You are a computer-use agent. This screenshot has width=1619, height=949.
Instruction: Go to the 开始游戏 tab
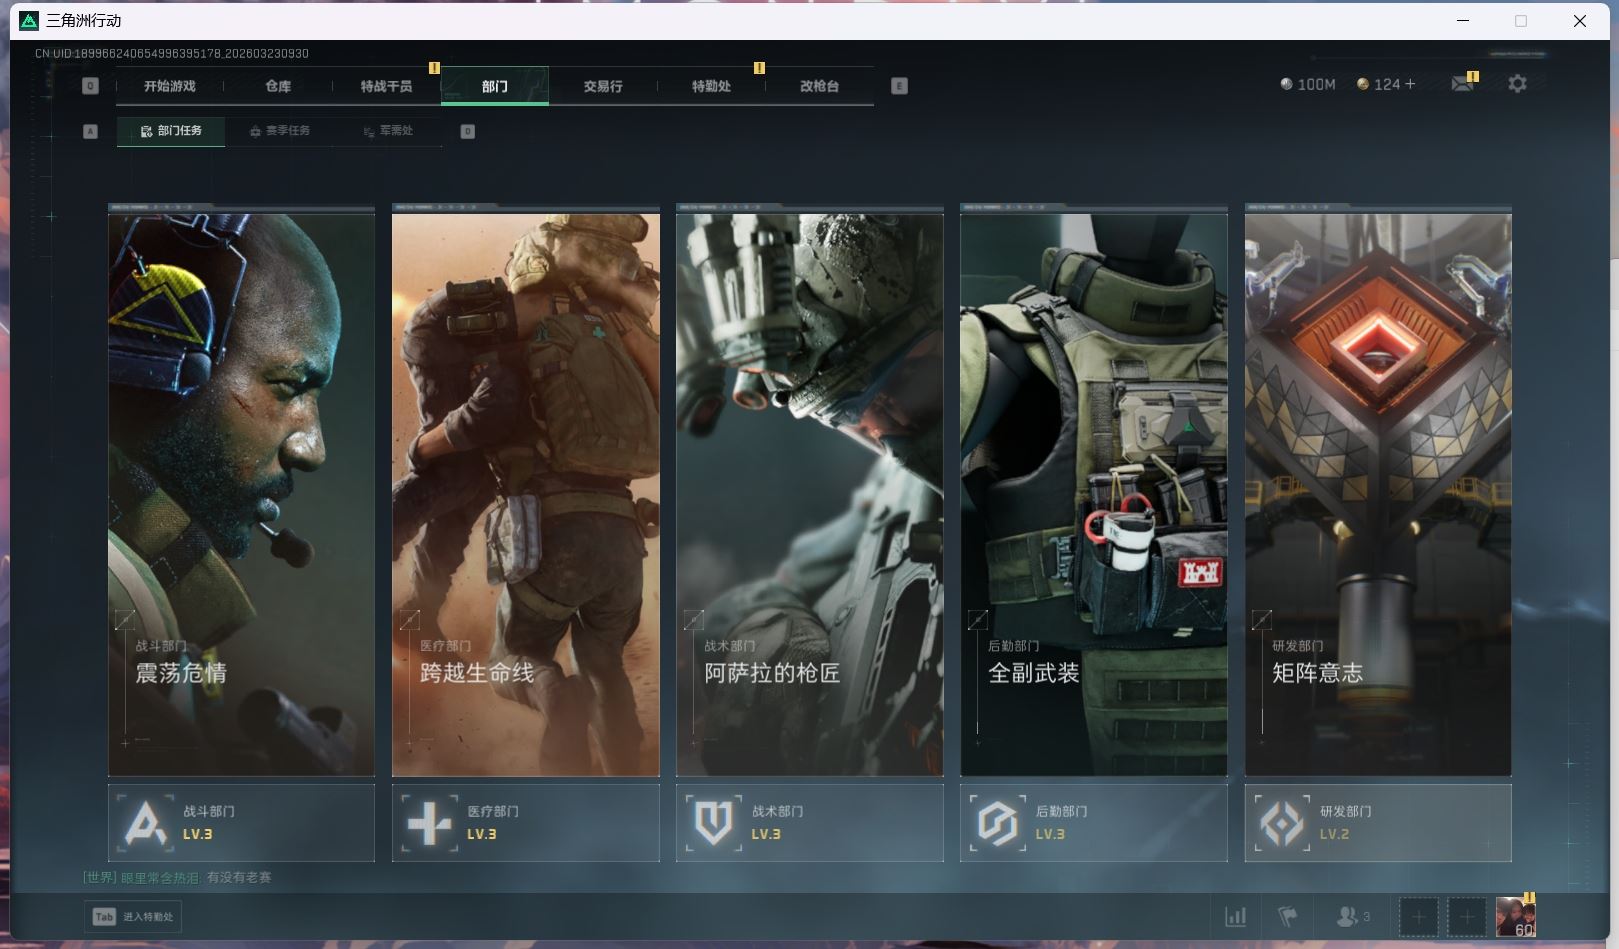tap(170, 86)
